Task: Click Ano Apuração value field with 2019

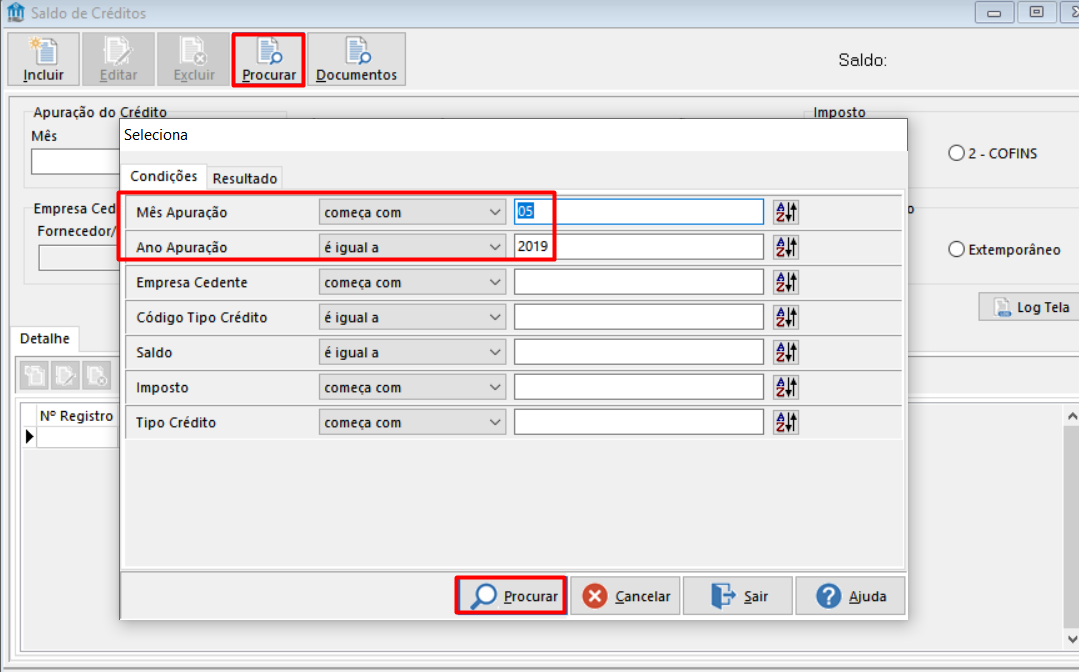Action: [639, 247]
